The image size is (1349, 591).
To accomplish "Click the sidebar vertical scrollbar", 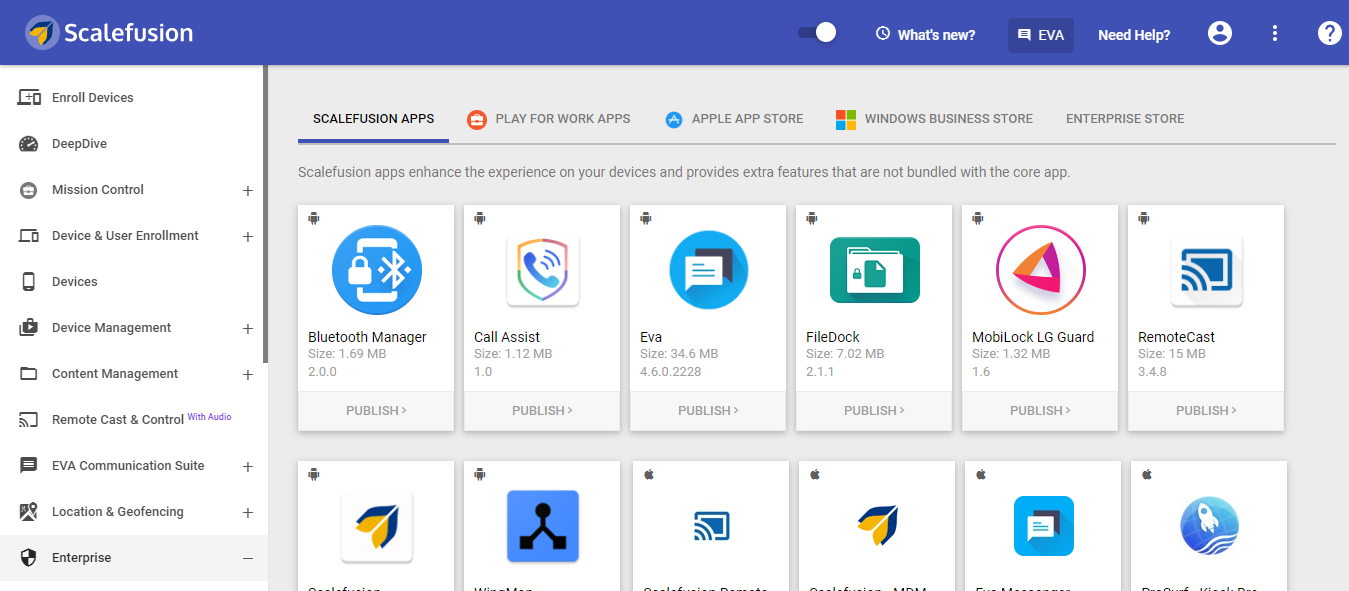I will (265, 213).
